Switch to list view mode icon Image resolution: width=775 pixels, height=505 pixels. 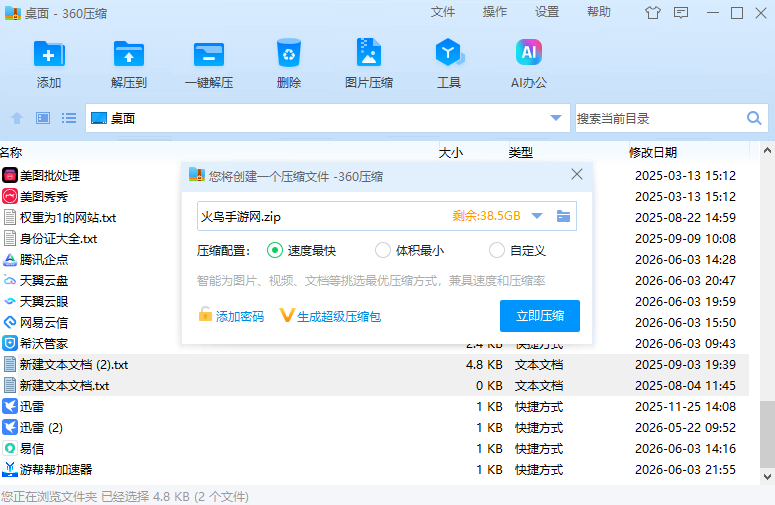(x=69, y=118)
